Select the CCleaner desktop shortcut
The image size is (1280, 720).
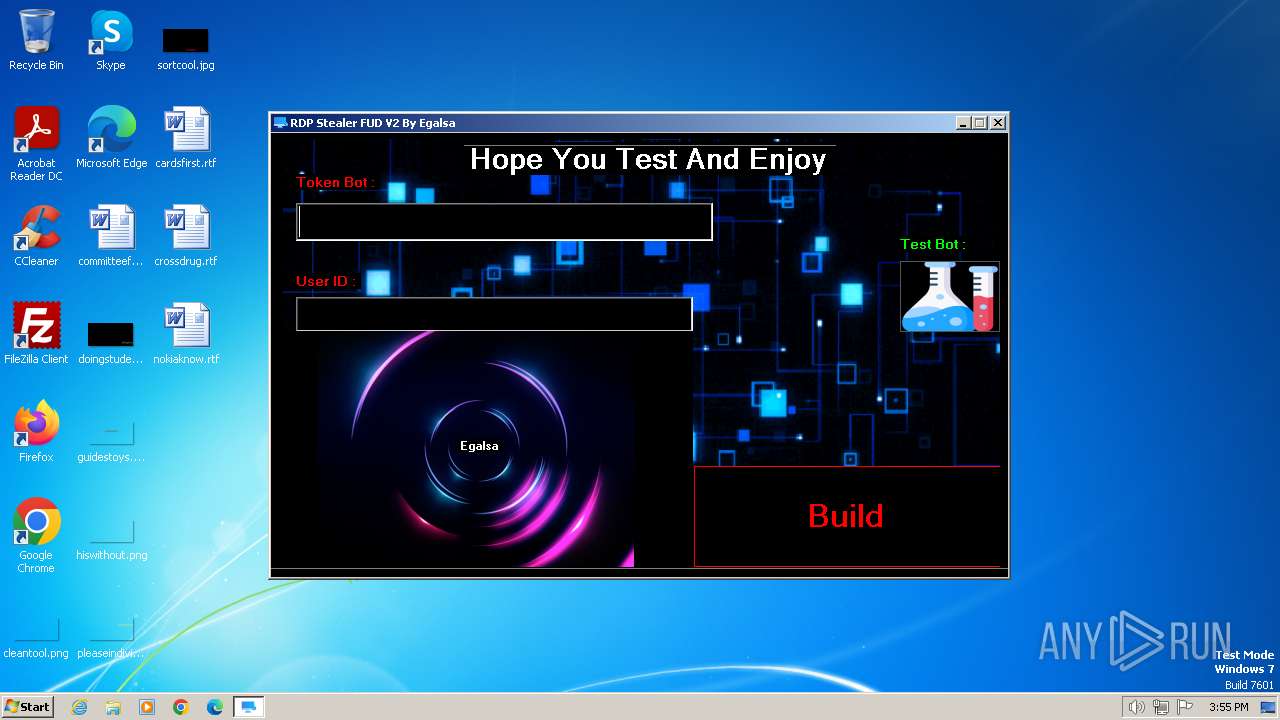click(36, 237)
